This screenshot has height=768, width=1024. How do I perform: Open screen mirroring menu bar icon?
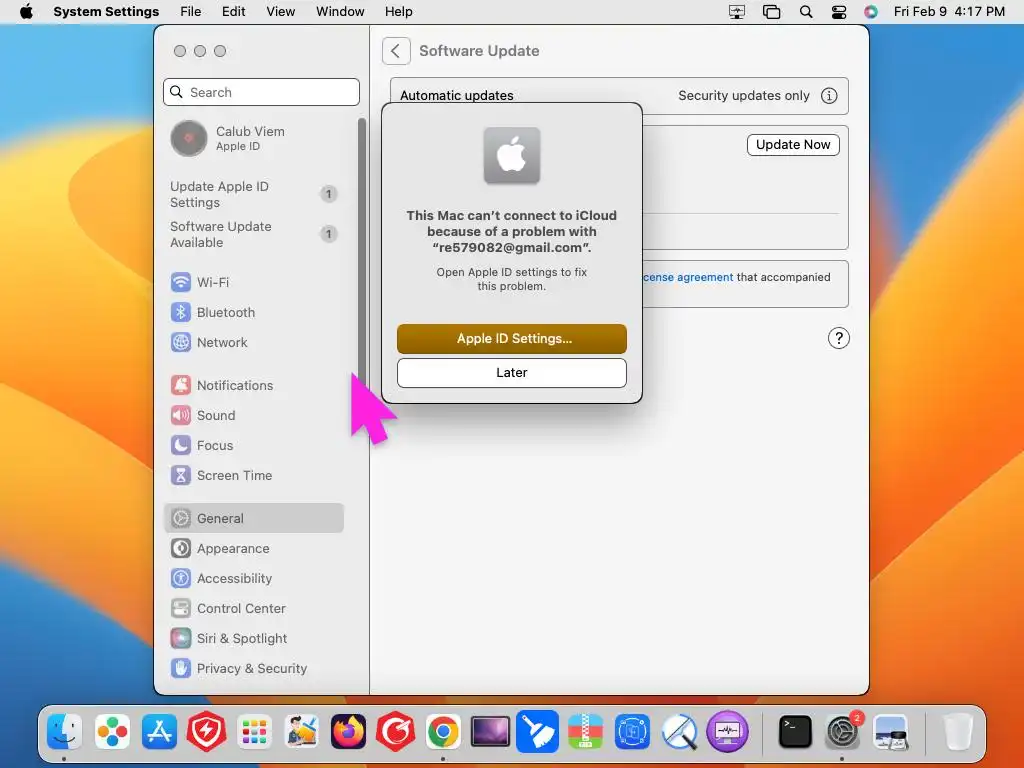coord(737,12)
